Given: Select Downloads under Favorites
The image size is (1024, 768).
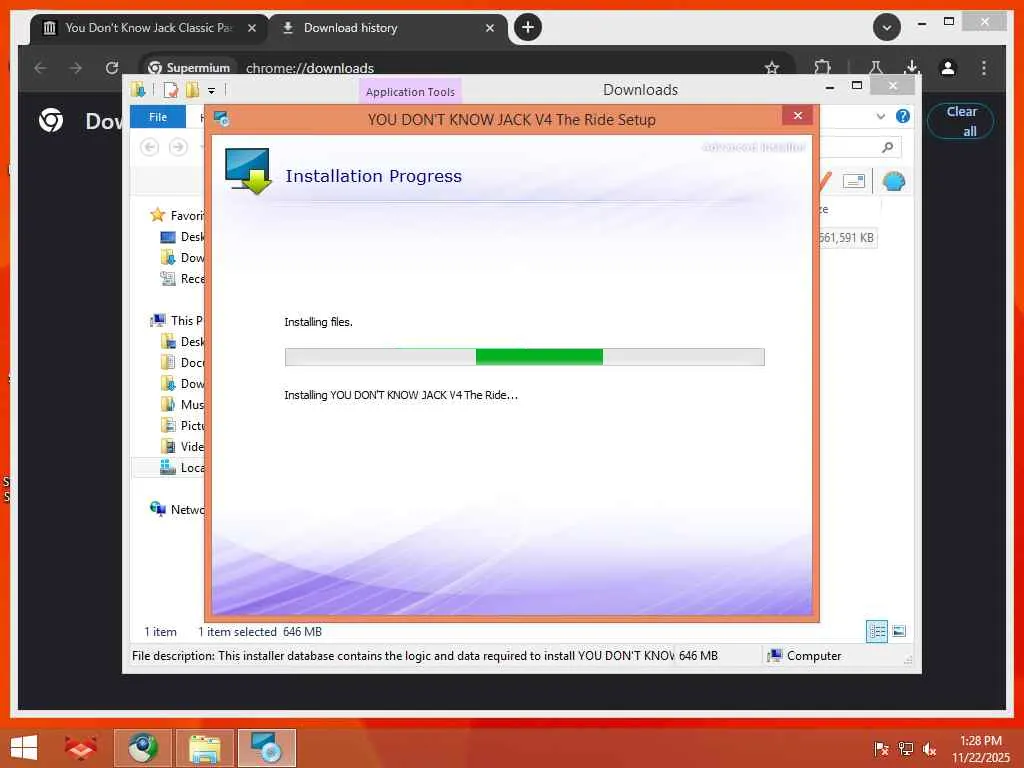Looking at the screenshot, I should pyautogui.click(x=182, y=257).
